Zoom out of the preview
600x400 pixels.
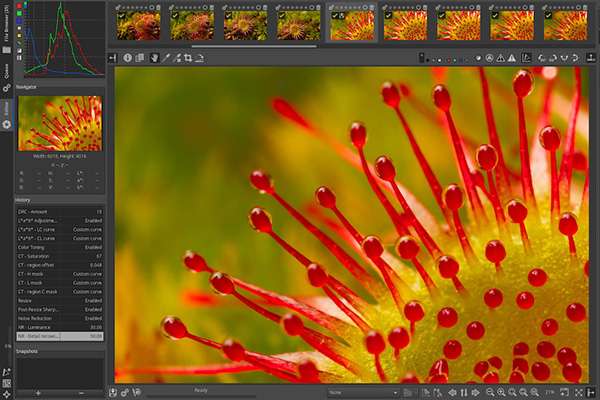(490, 393)
